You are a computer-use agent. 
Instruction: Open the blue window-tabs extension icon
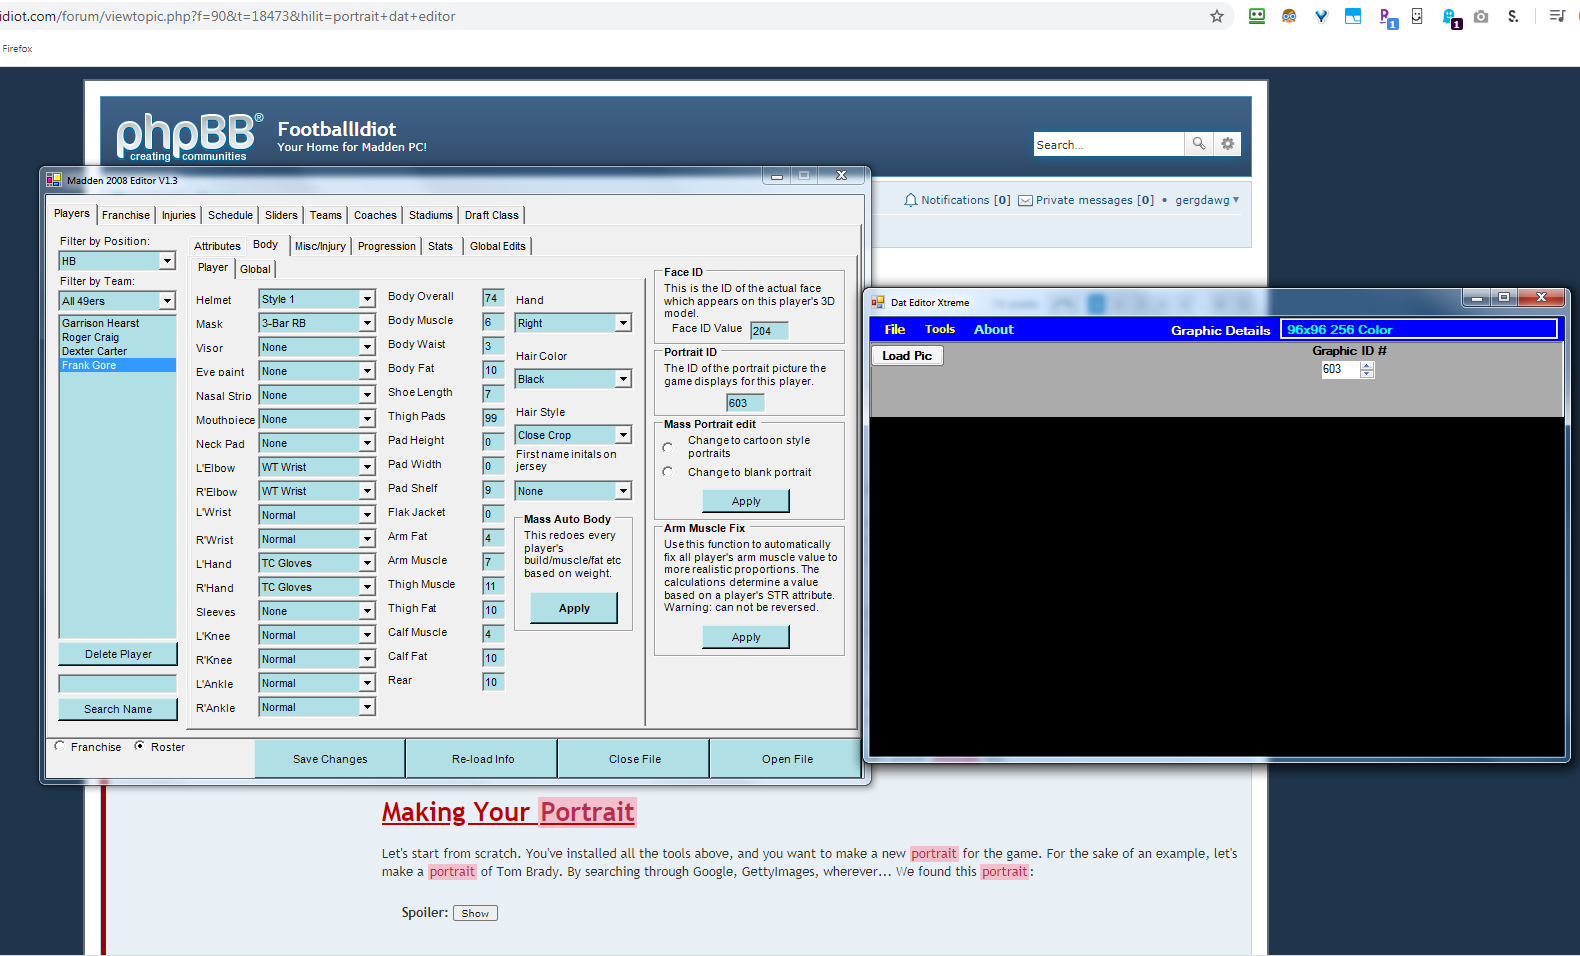[x=1353, y=16]
